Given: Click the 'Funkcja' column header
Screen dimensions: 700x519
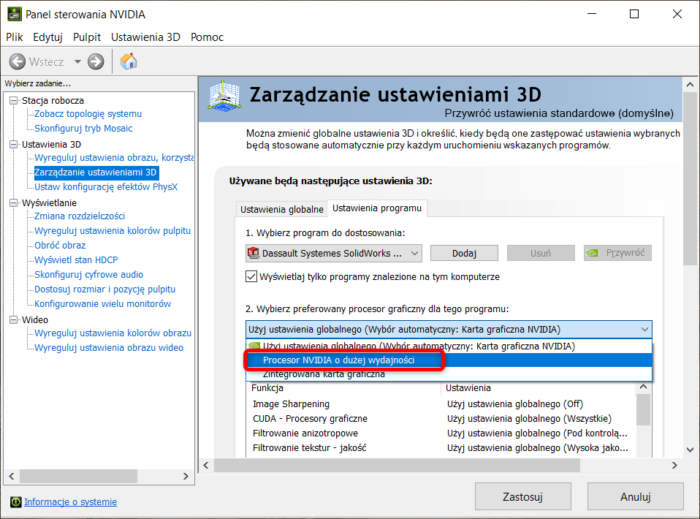Looking at the screenshot, I should tap(343, 388).
